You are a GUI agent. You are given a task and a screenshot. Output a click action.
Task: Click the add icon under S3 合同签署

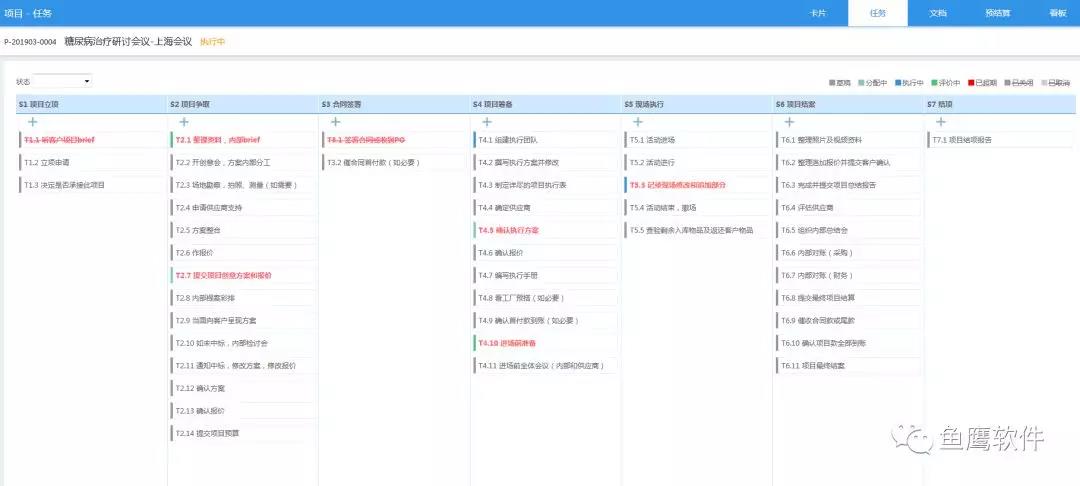pos(336,121)
